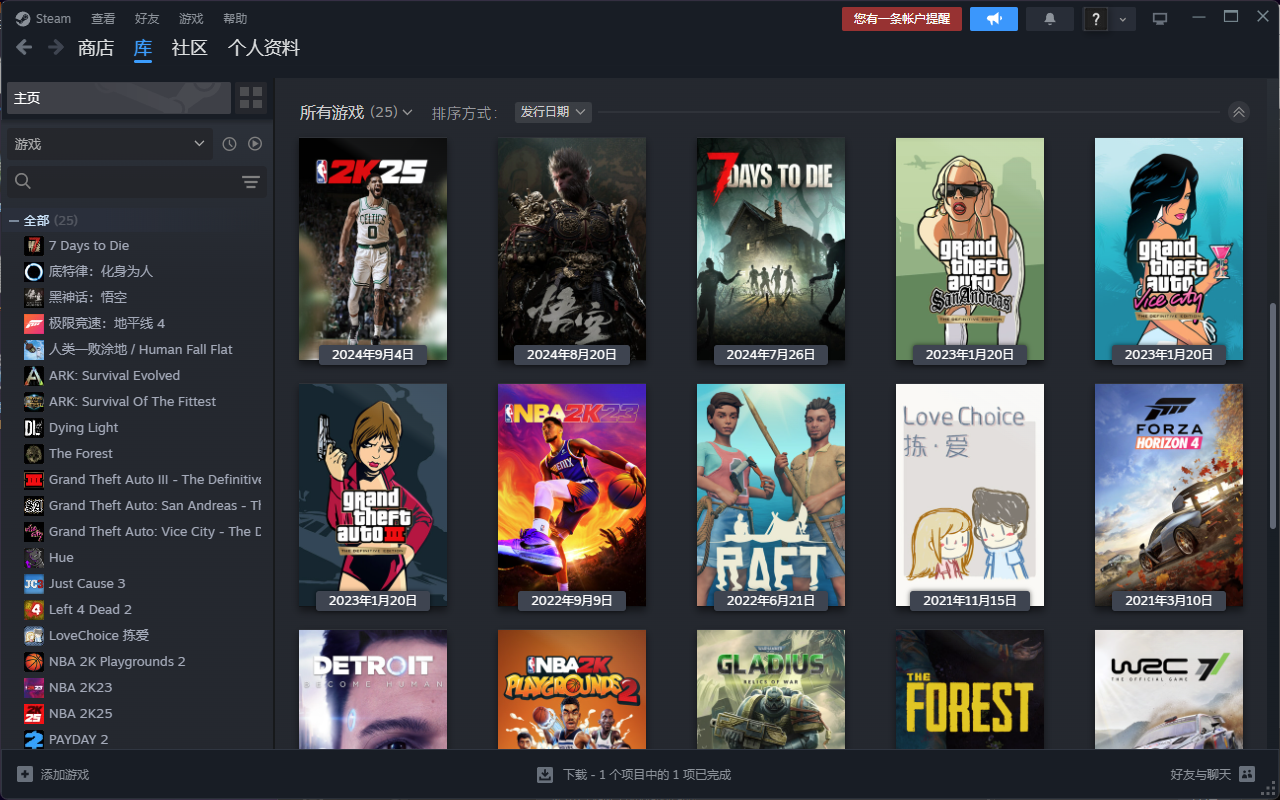Open the 查看 menu

(103, 18)
